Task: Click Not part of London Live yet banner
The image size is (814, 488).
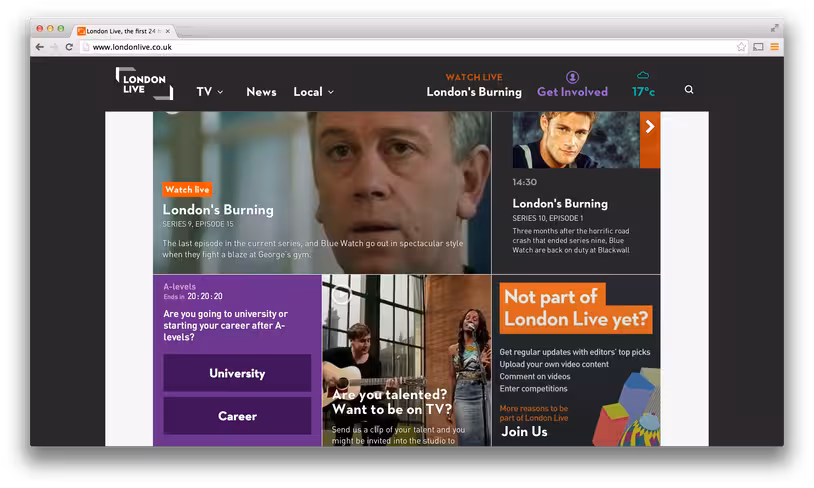Action: (x=575, y=308)
